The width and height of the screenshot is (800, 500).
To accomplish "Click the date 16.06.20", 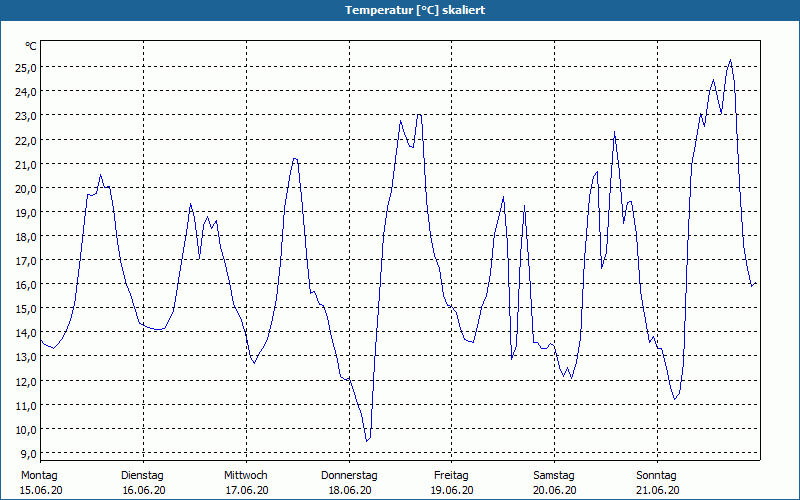I will (144, 490).
